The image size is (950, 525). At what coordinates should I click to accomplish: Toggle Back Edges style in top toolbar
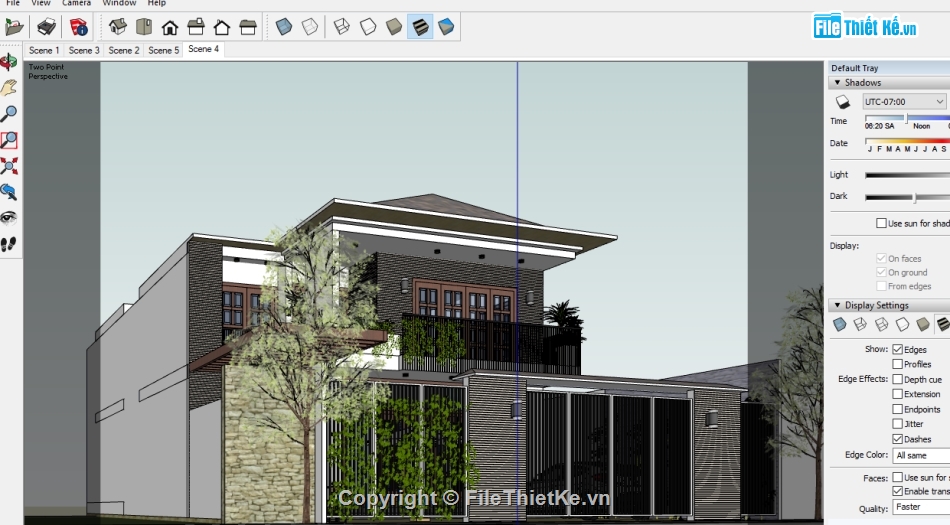[x=310, y=27]
